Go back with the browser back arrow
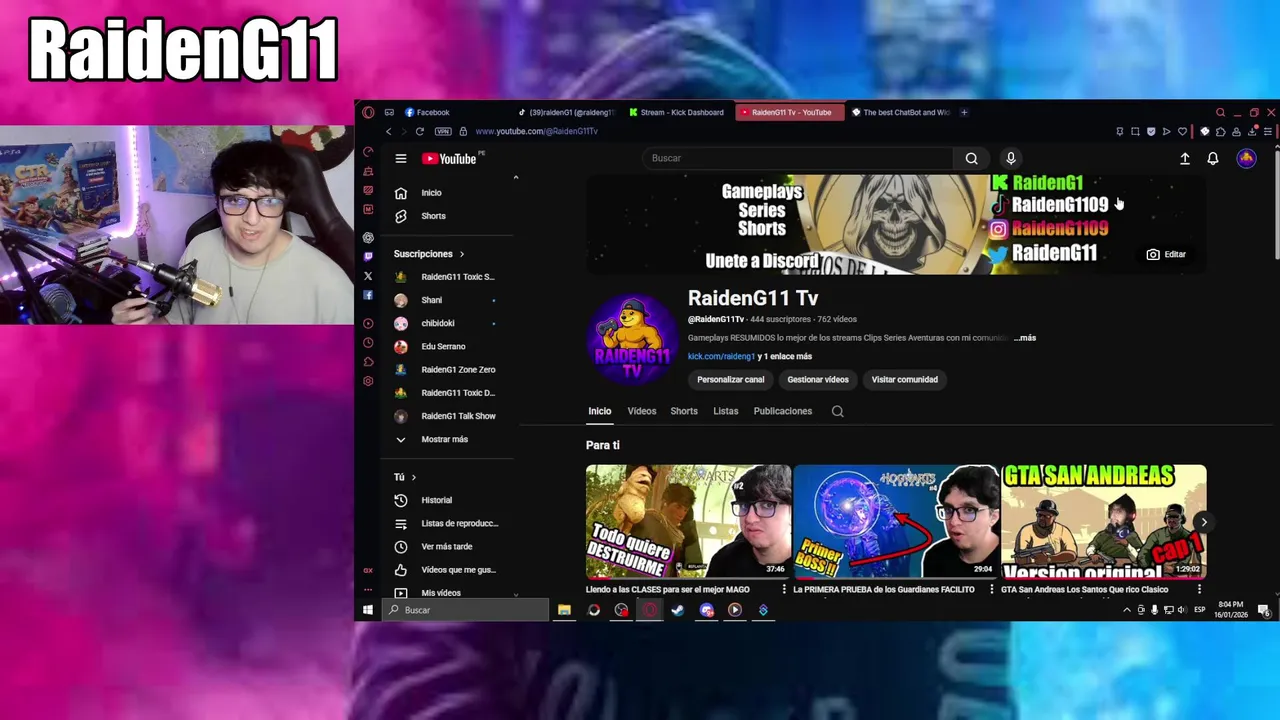The height and width of the screenshot is (720, 1280). click(x=389, y=131)
